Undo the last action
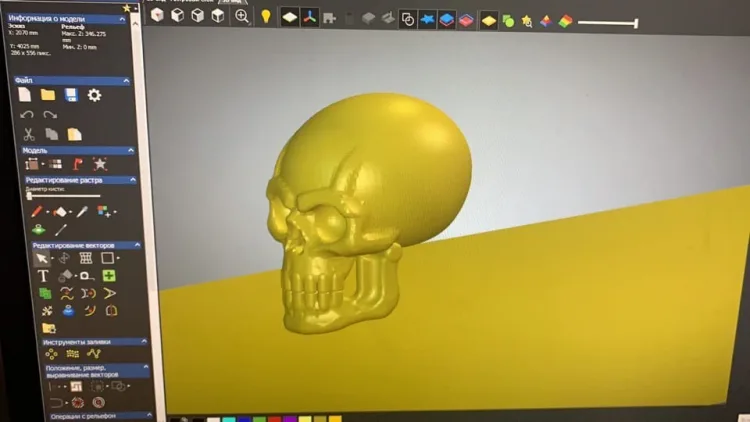 click(27, 114)
